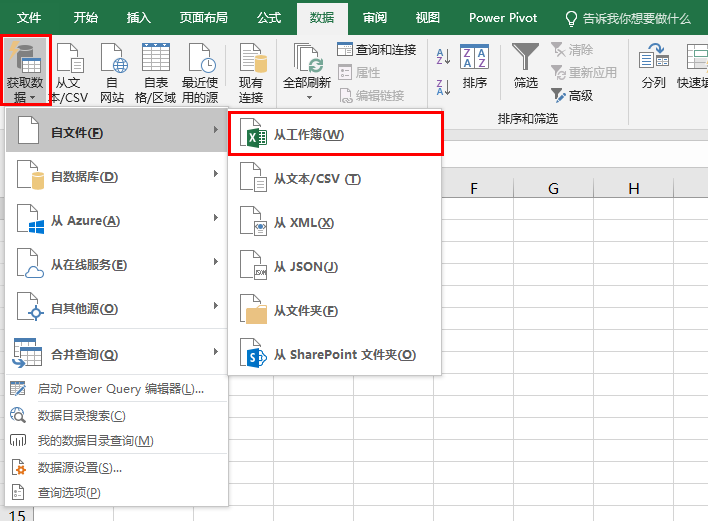The height and width of the screenshot is (521, 708).
Task: Launch 启动 Power Query 编辑器(L)
Action: (x=116, y=389)
